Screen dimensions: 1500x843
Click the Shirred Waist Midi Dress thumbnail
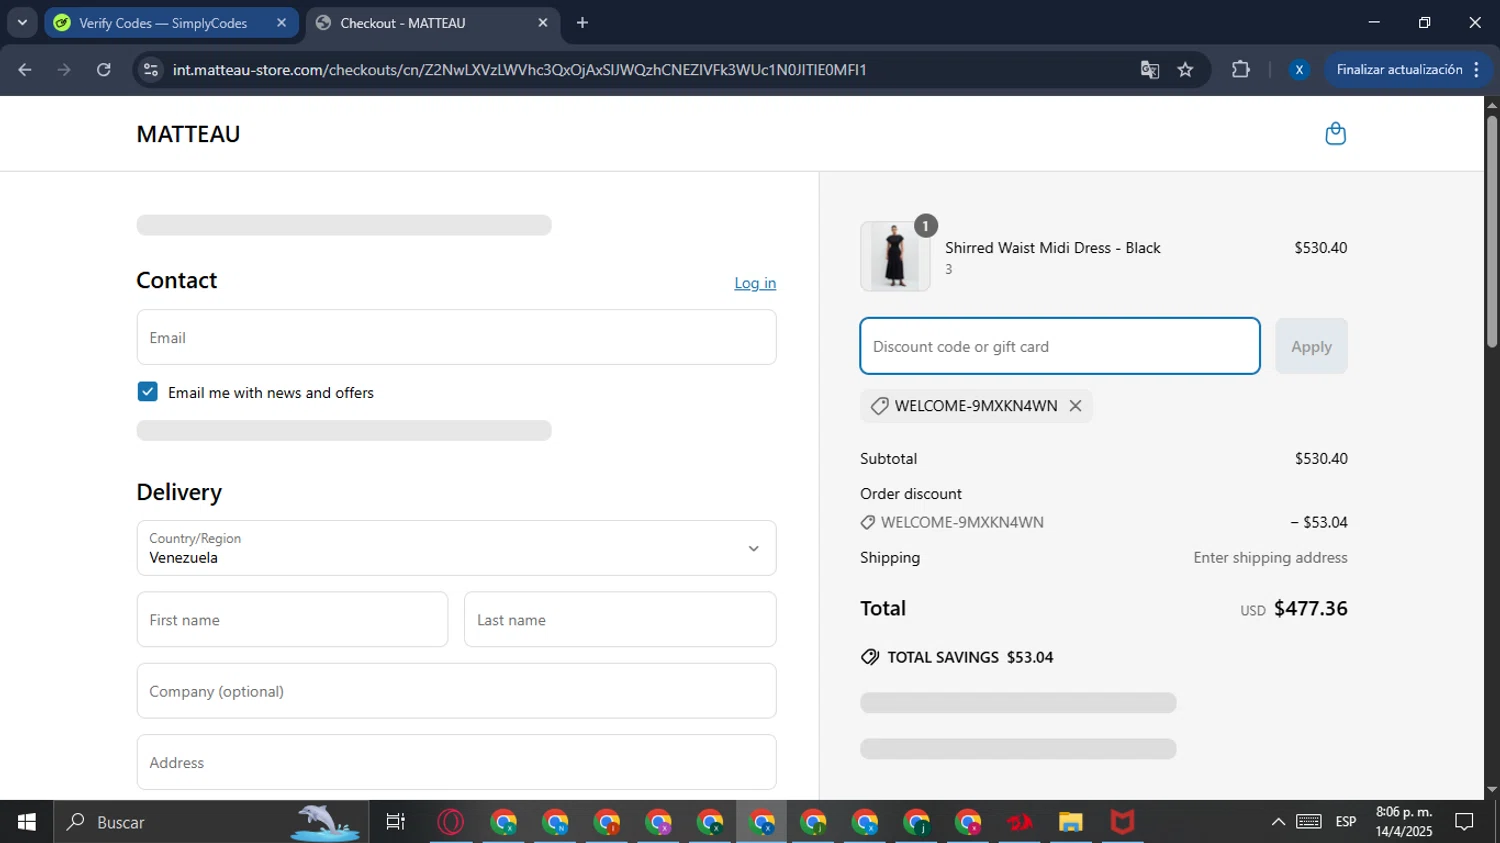pyautogui.click(x=895, y=256)
